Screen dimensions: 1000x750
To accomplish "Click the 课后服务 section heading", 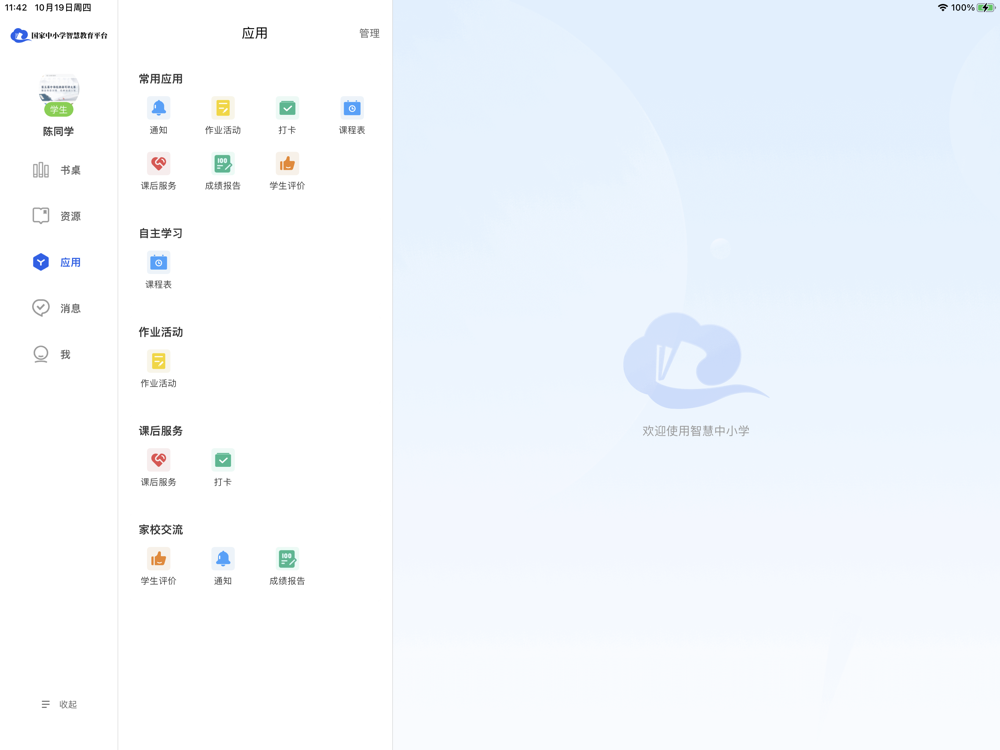I will [161, 431].
